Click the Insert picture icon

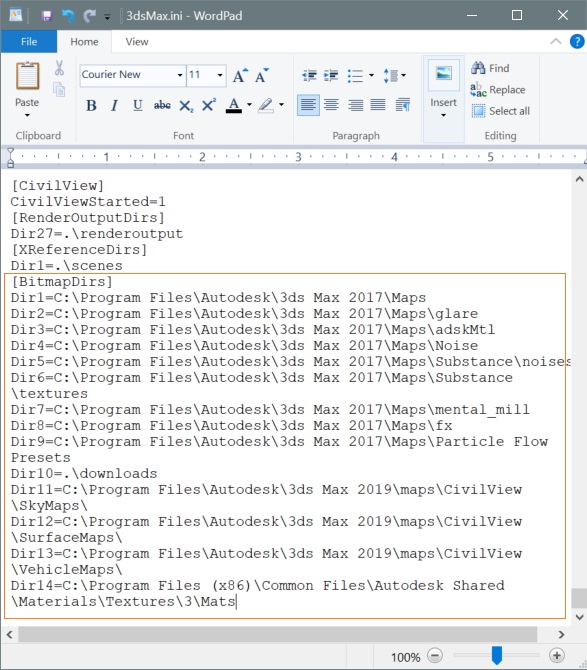point(443,73)
